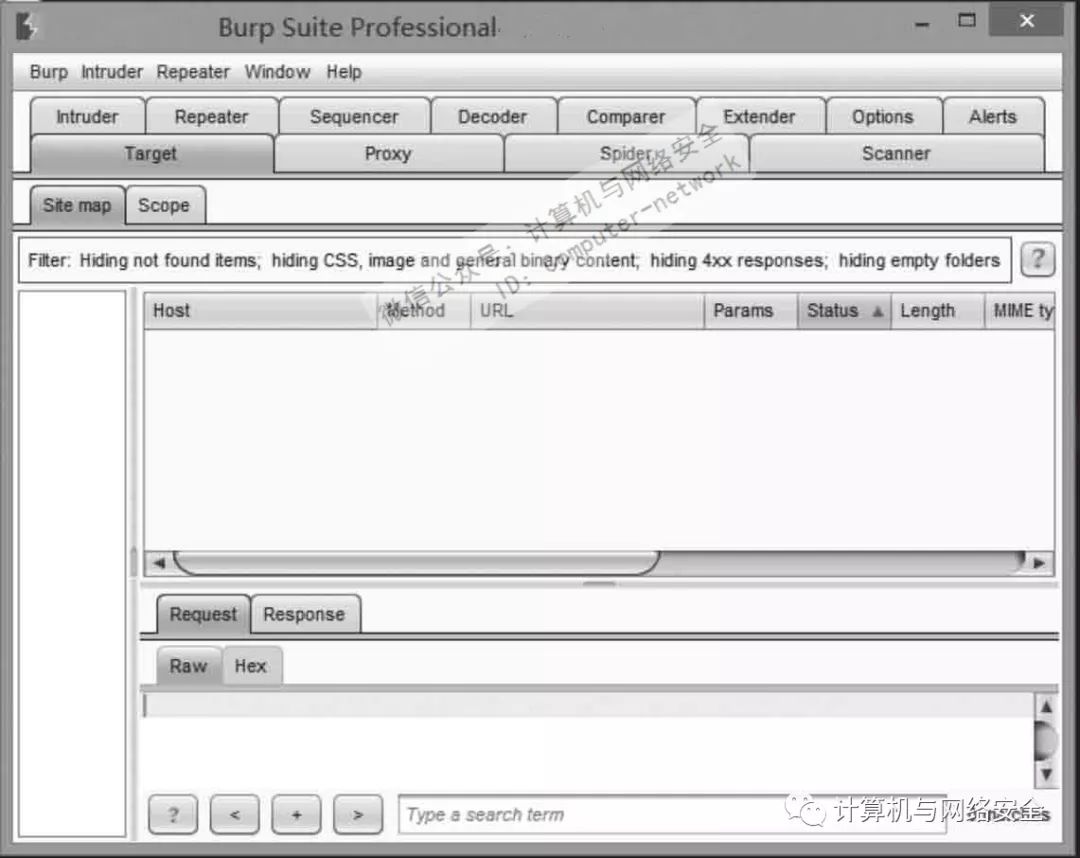
Task: Click the previous match '<' button
Action: tap(235, 815)
